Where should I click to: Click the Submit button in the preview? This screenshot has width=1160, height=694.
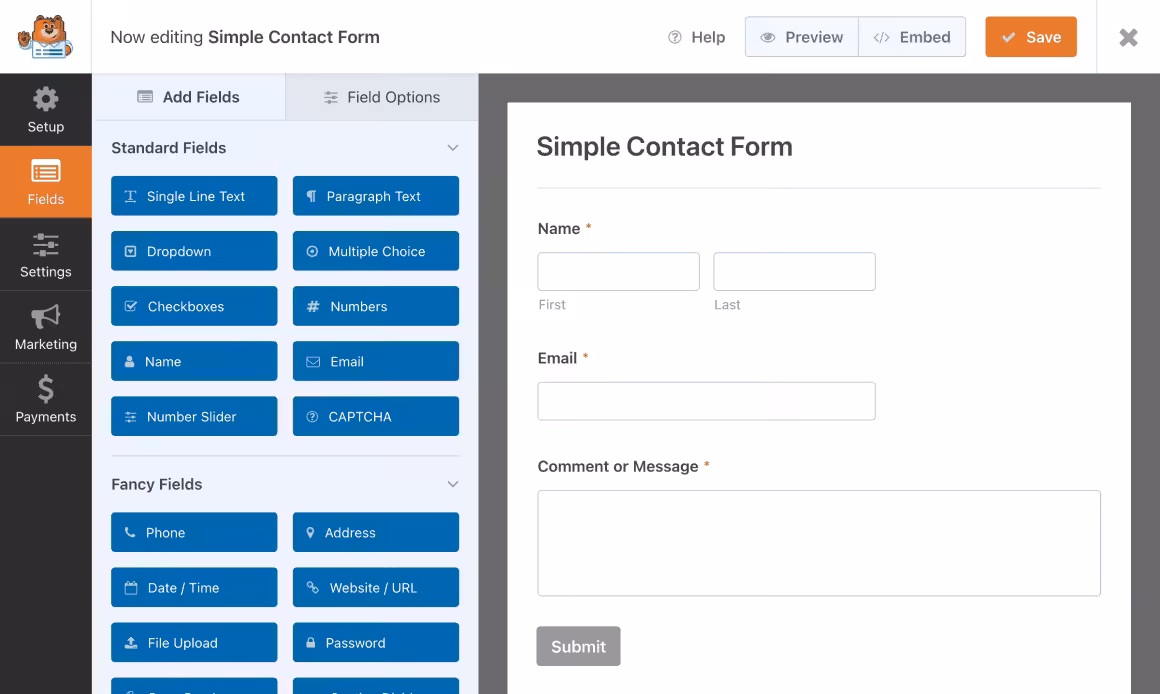point(578,646)
